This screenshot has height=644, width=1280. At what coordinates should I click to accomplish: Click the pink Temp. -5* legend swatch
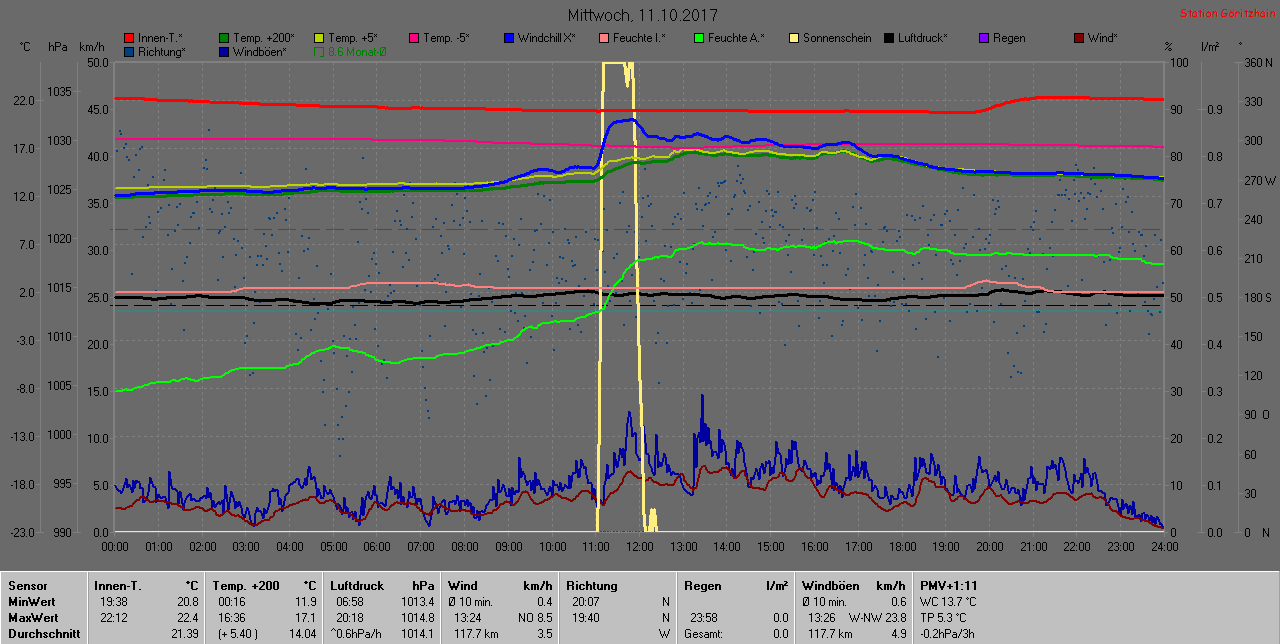point(413,38)
